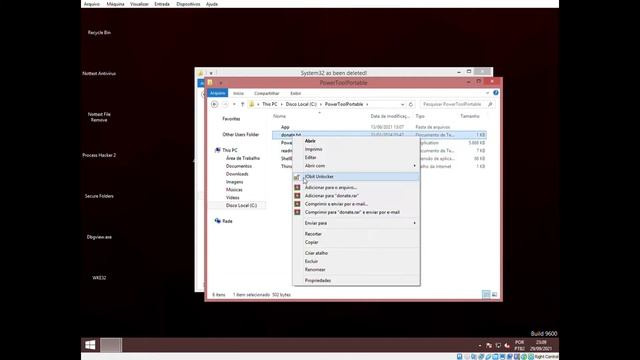Viewport: 640px width, 360px height.
Task: Open the Arquivo ribbon tab
Action: [x=218, y=93]
